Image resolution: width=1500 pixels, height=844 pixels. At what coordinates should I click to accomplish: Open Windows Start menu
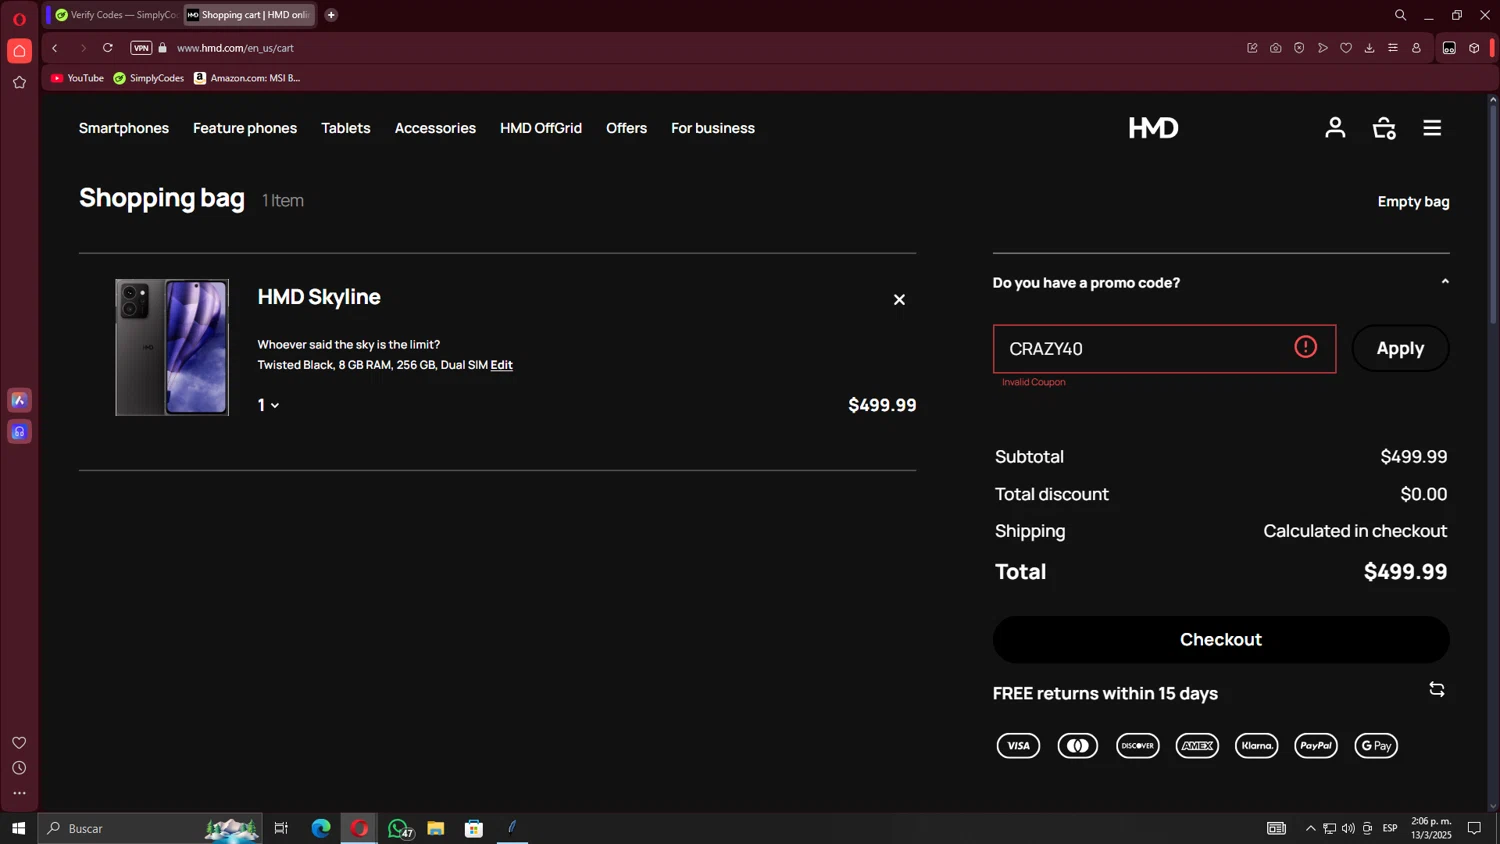pos(18,828)
